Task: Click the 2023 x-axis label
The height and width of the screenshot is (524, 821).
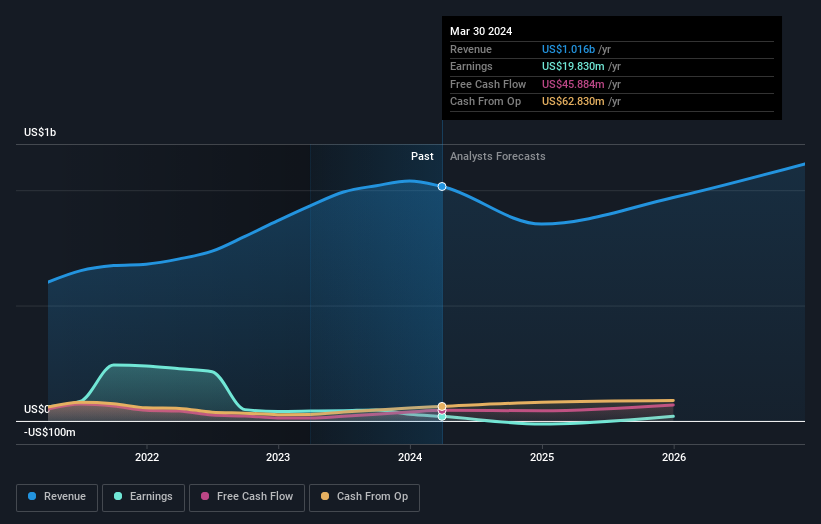Action: pos(278,457)
